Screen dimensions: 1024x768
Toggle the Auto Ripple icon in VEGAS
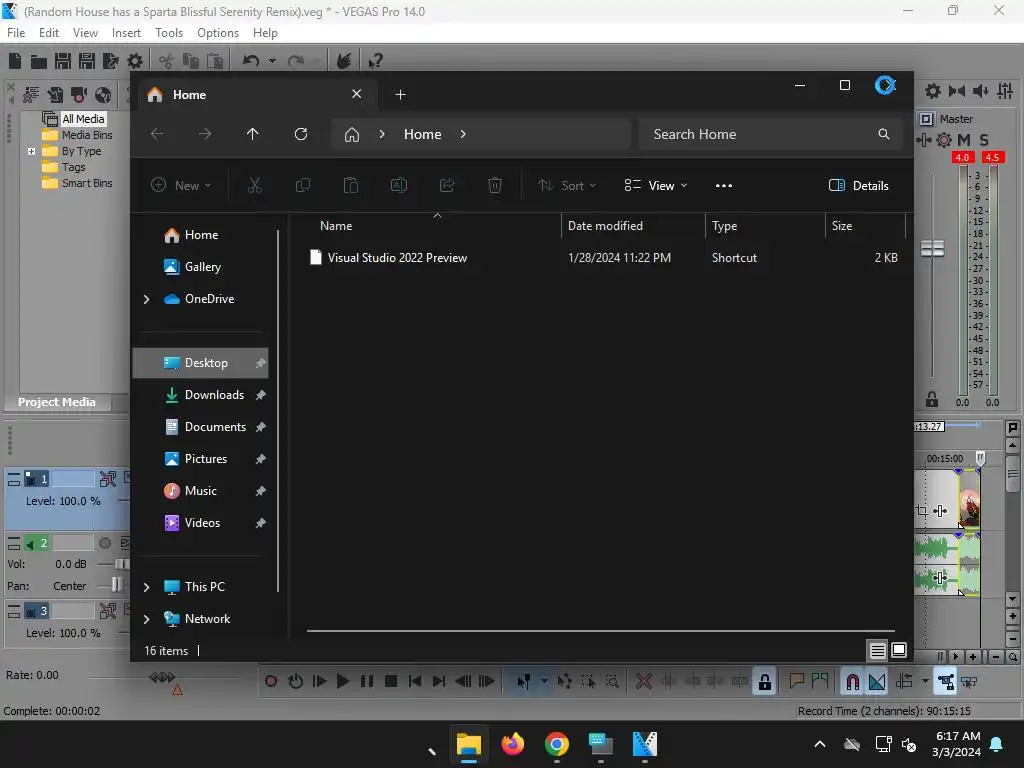(x=904, y=682)
